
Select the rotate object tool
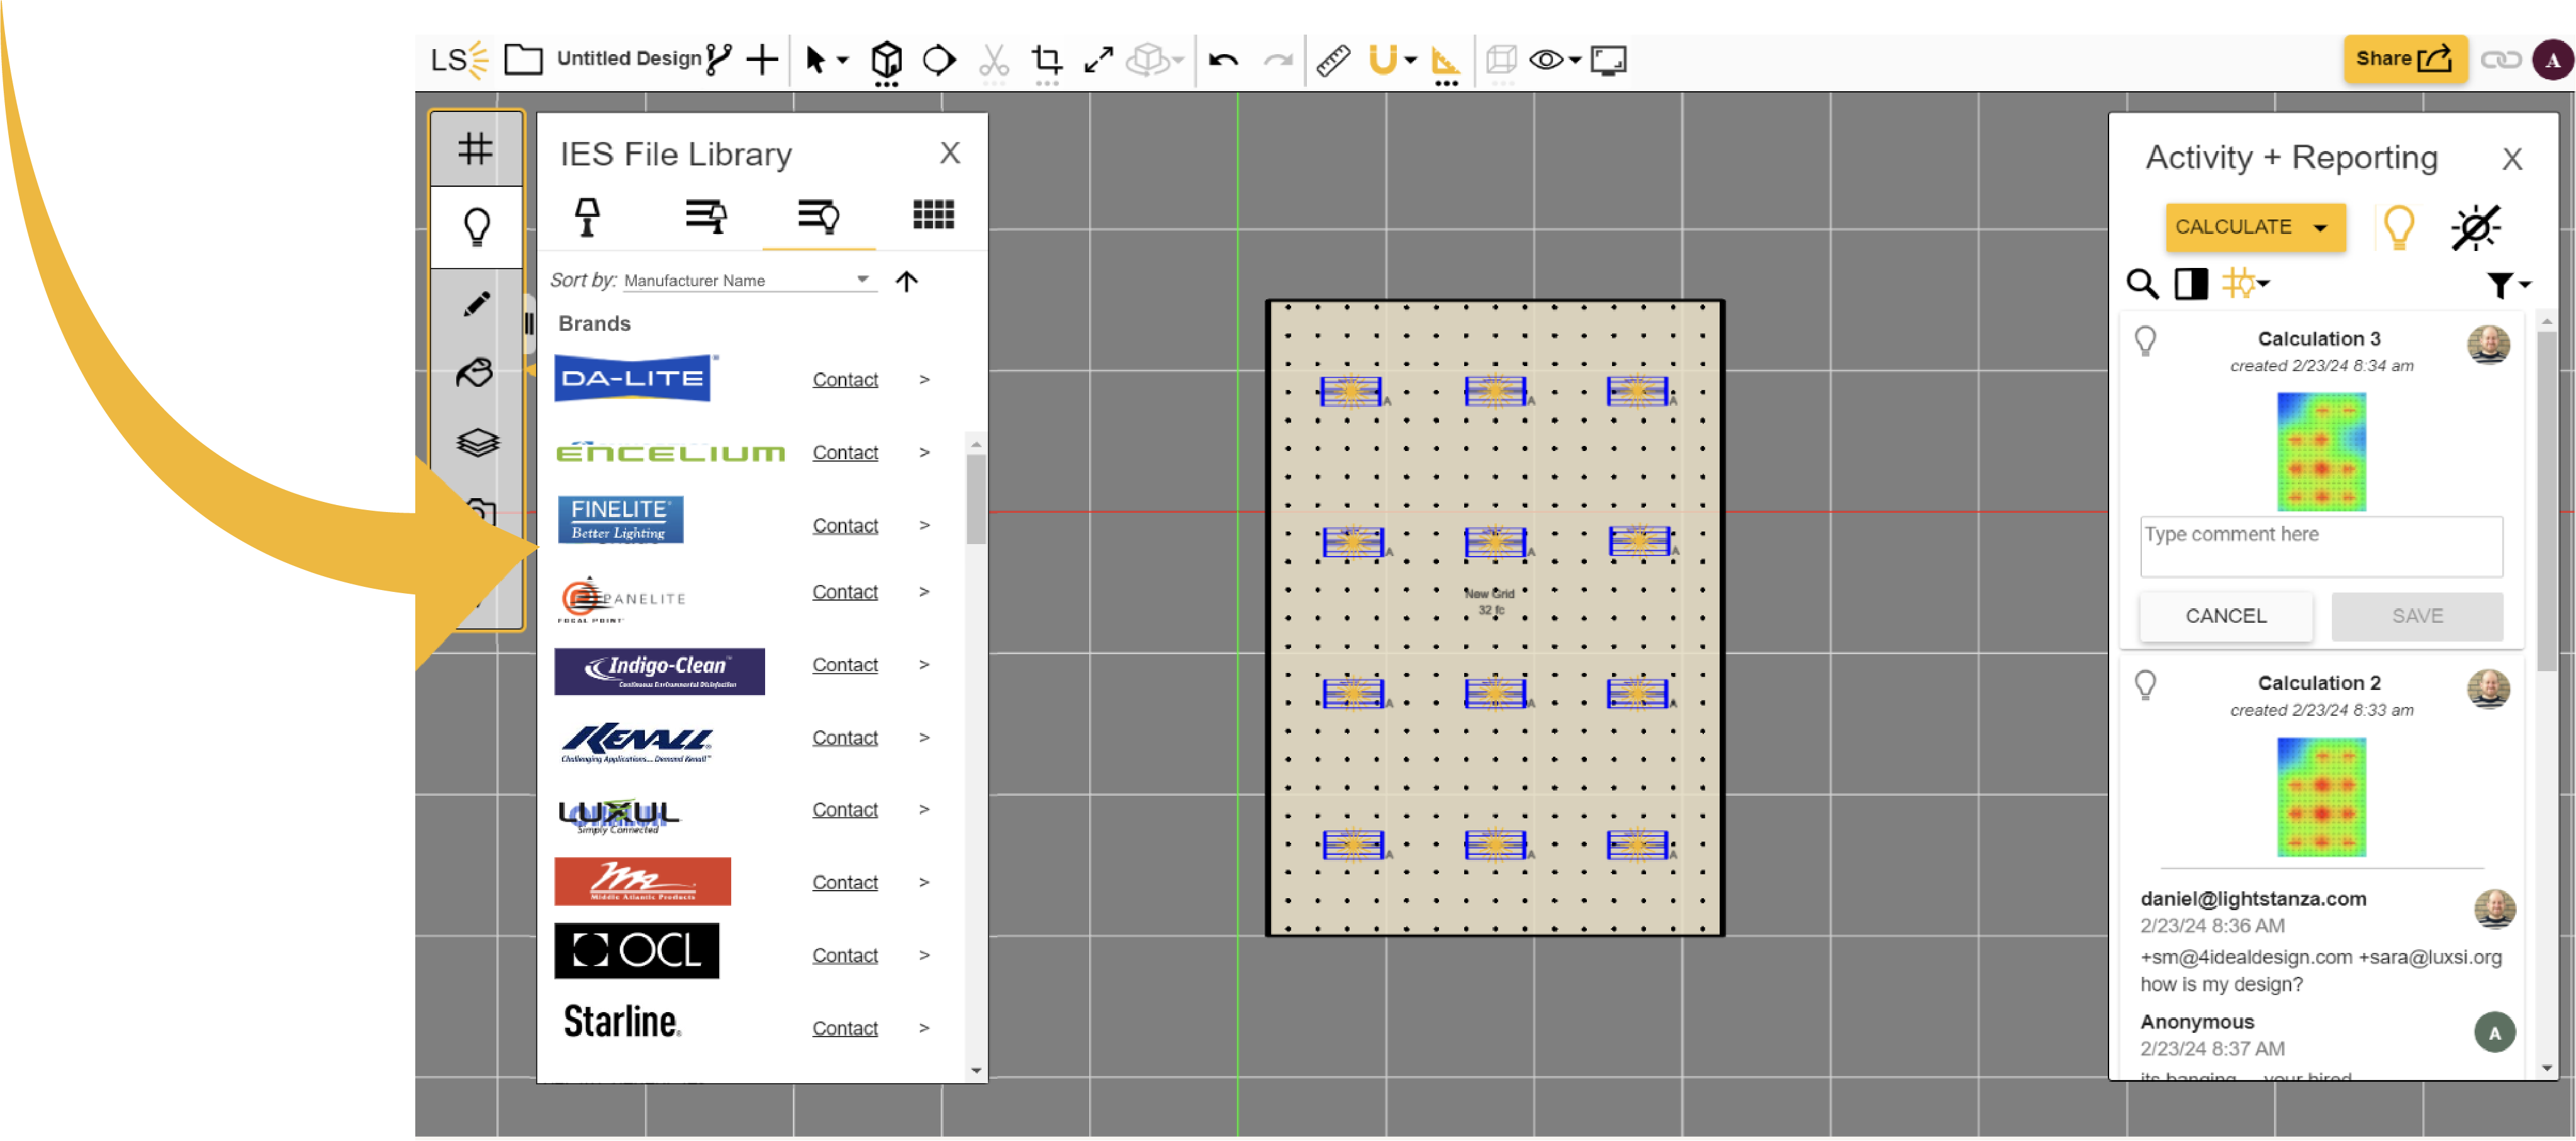[939, 60]
